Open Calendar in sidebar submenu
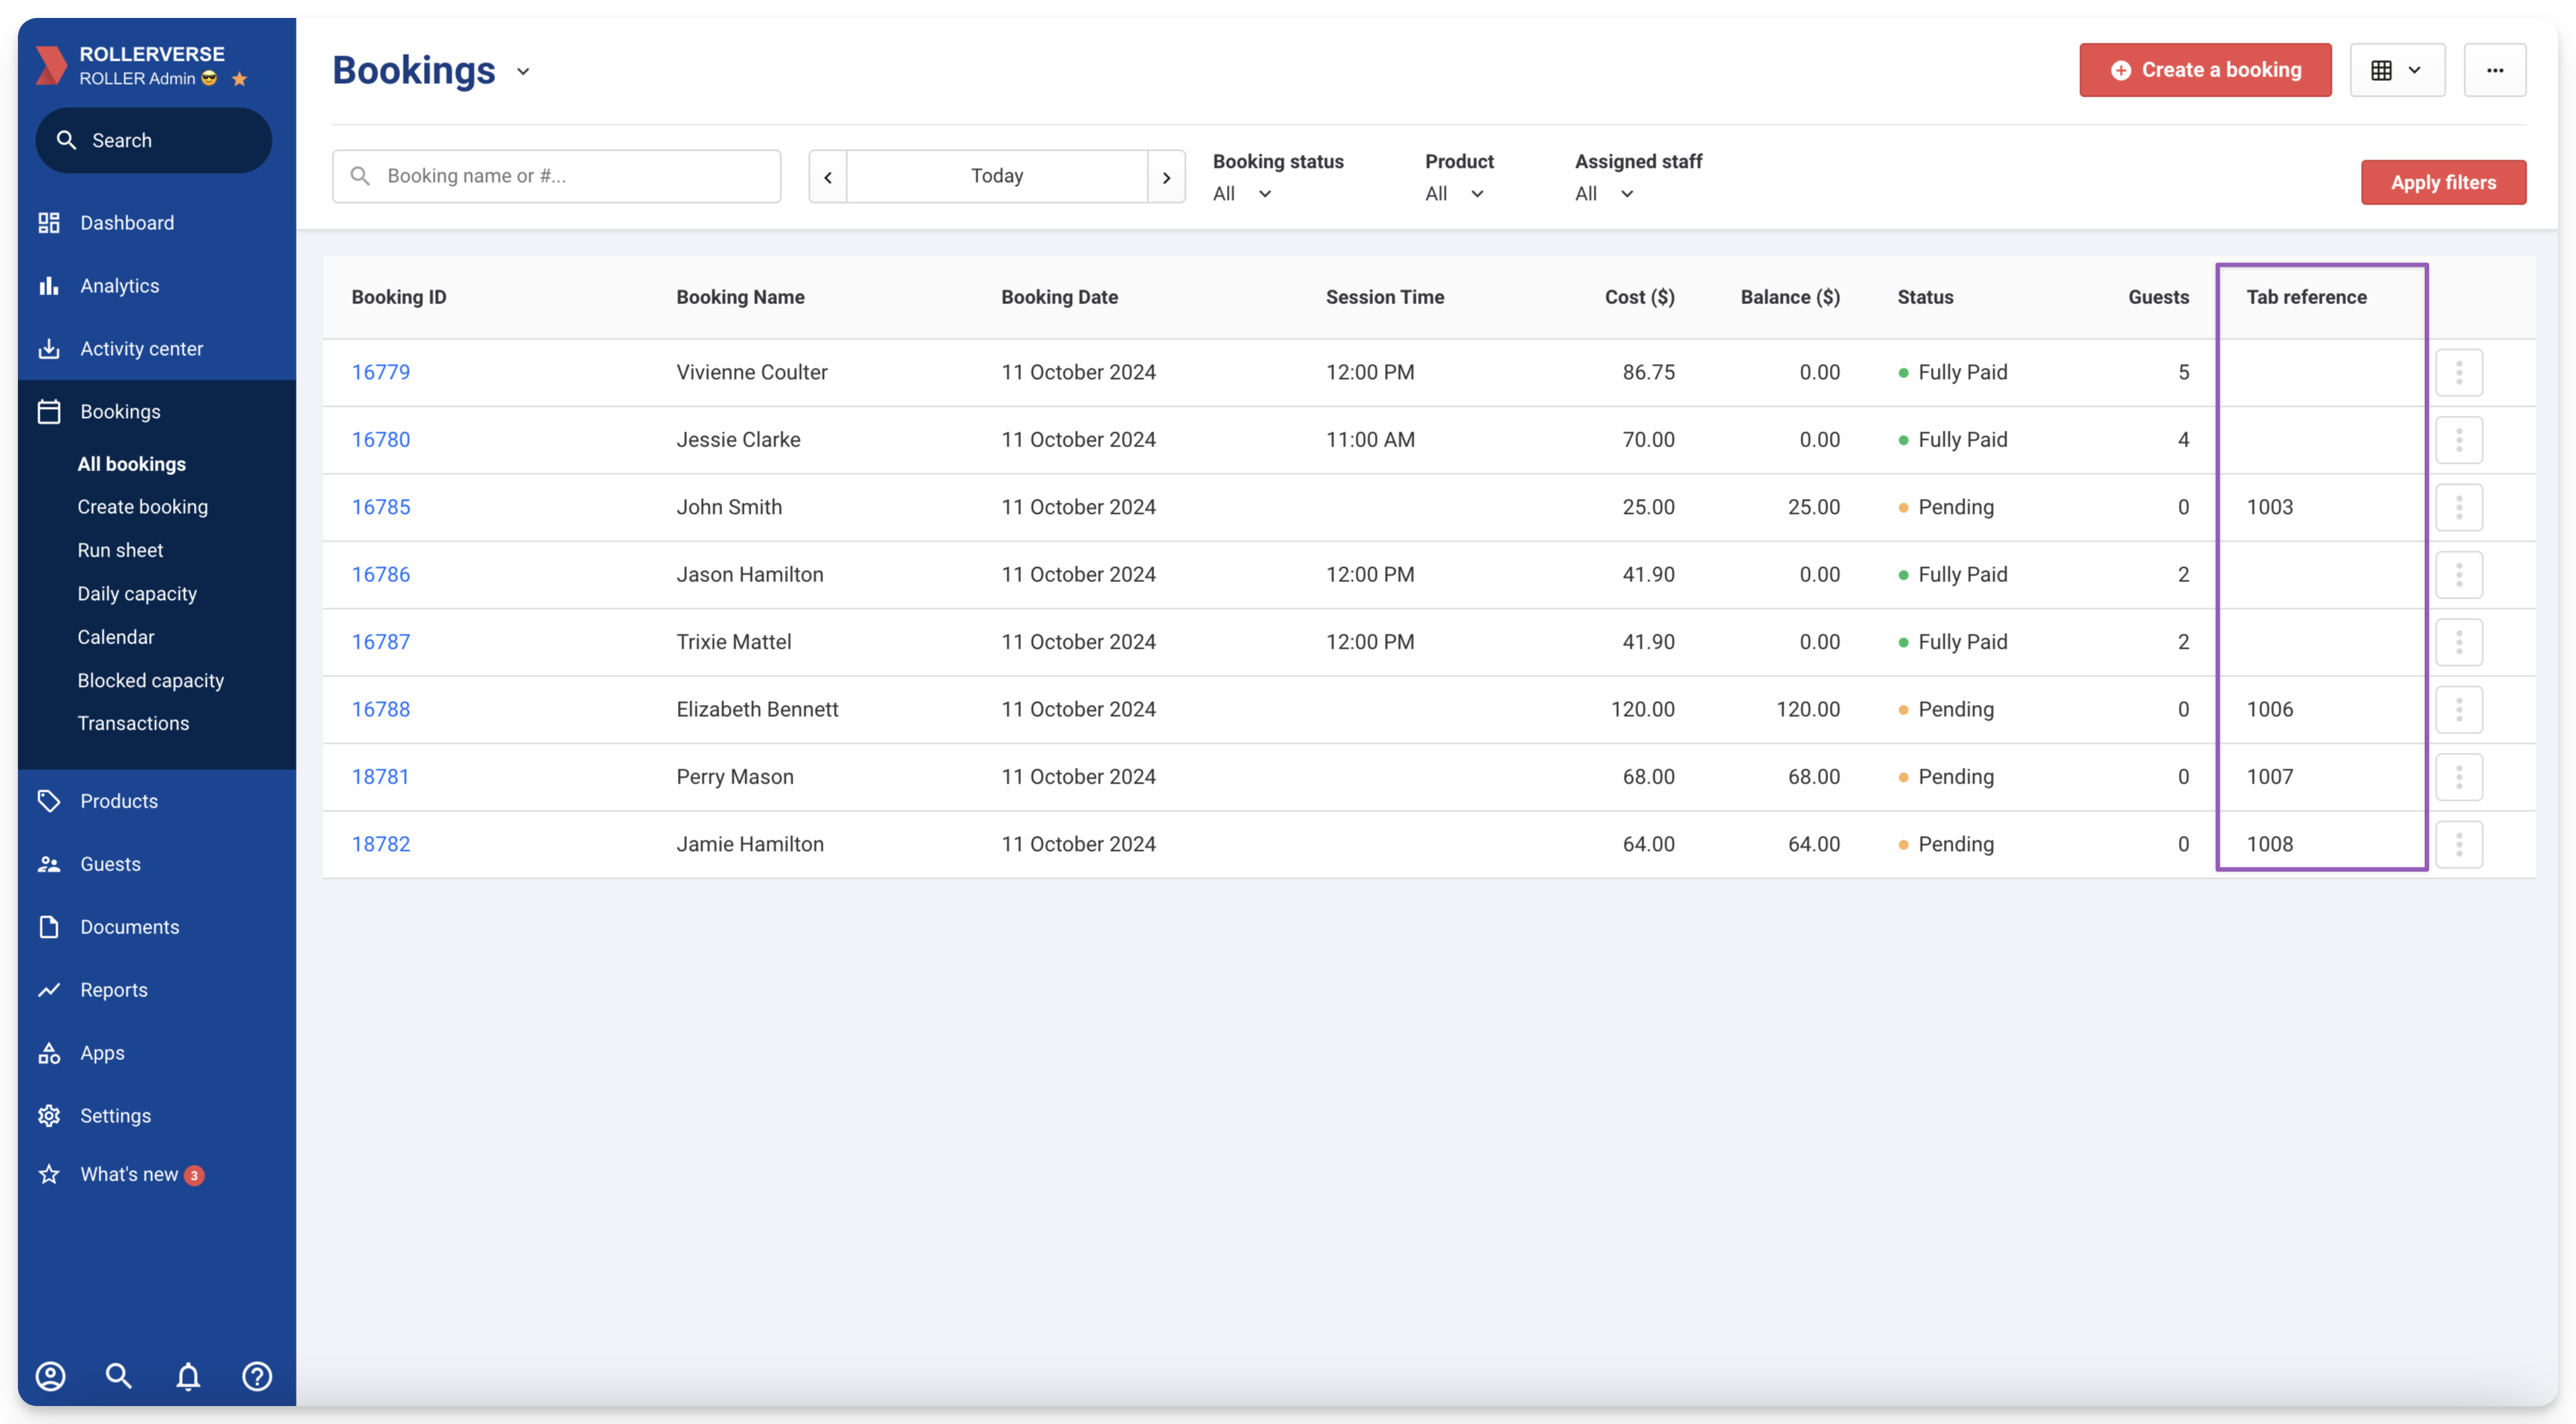This screenshot has width=2576, height=1424. point(116,637)
